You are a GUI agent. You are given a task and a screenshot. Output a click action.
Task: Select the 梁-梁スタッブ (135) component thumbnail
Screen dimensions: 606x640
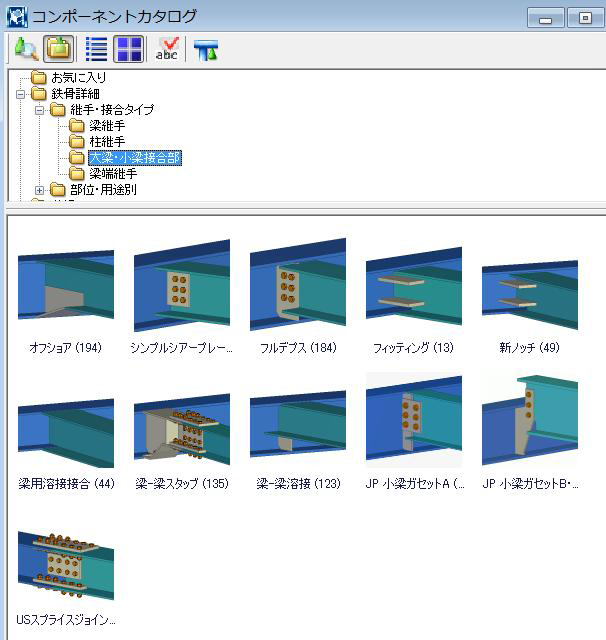181,430
